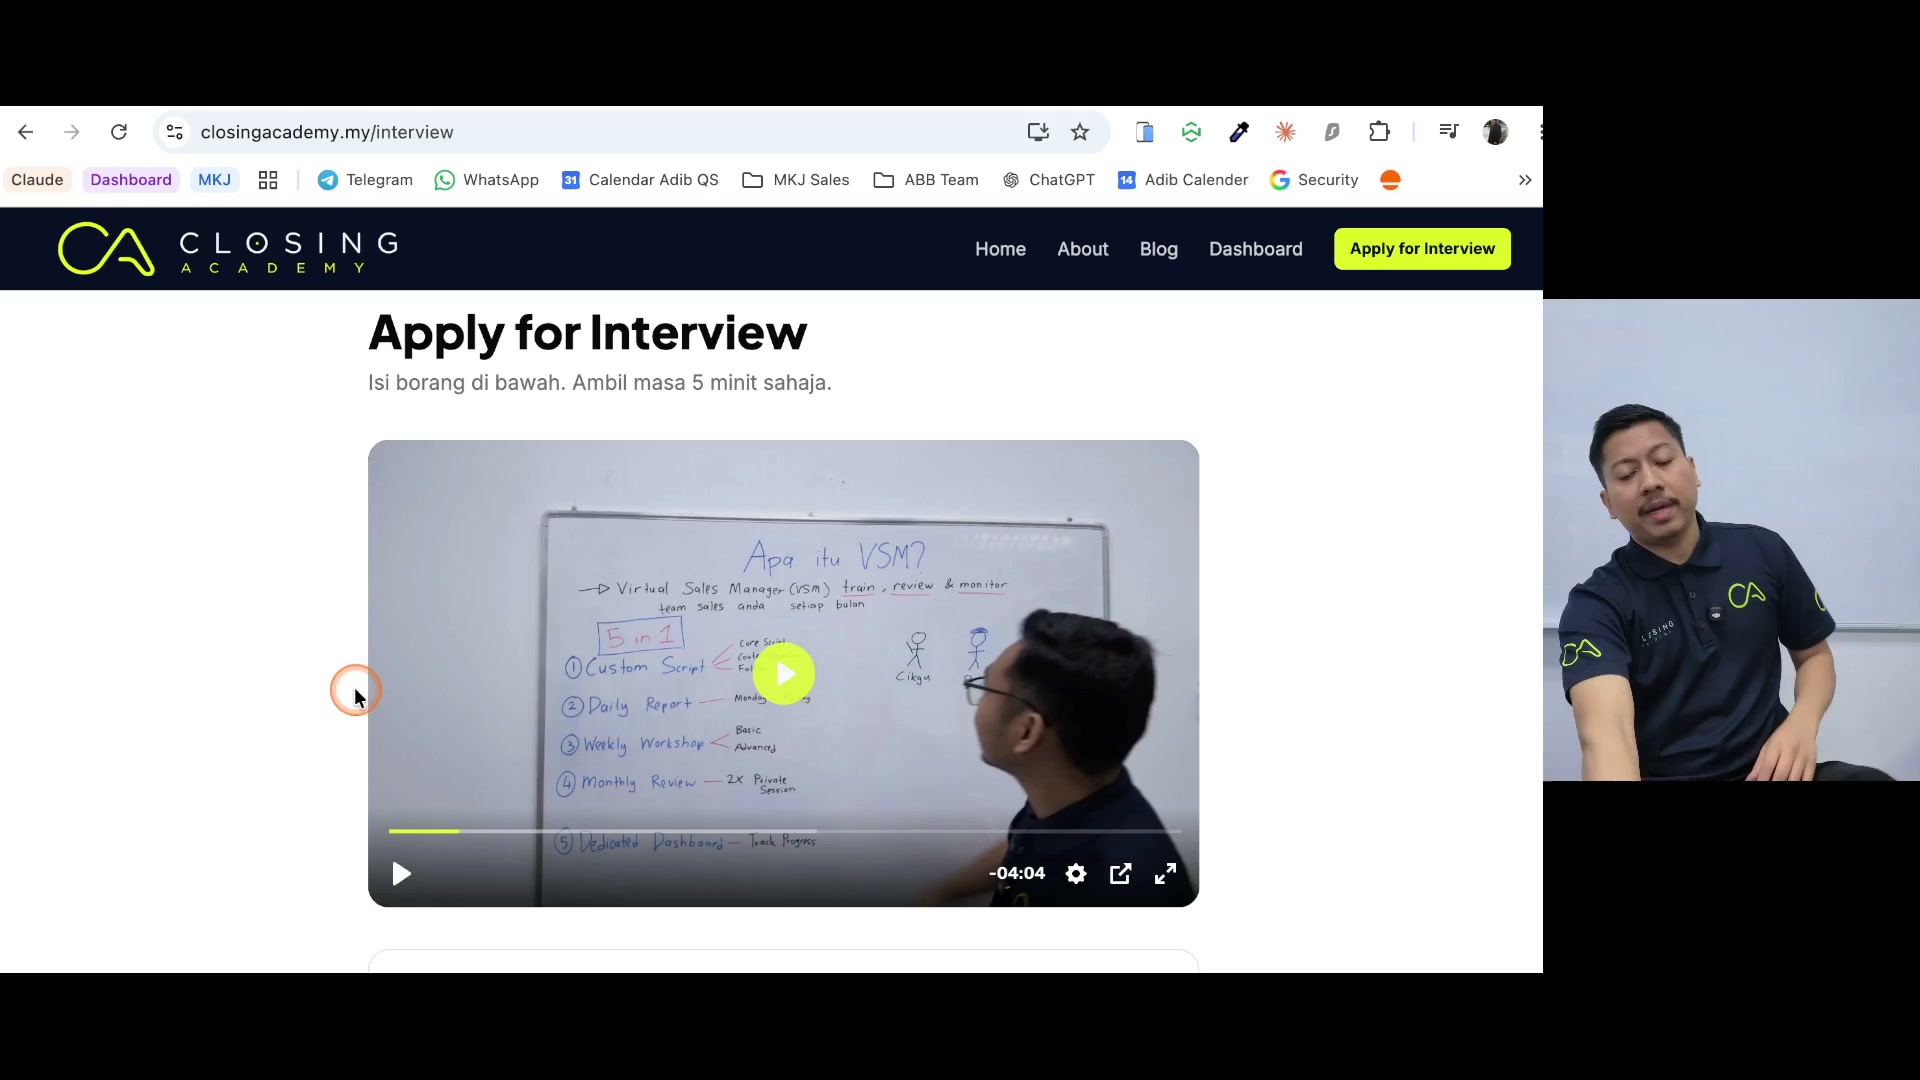
Task: Open Dashboard in the site navigation
Action: tap(1255, 249)
